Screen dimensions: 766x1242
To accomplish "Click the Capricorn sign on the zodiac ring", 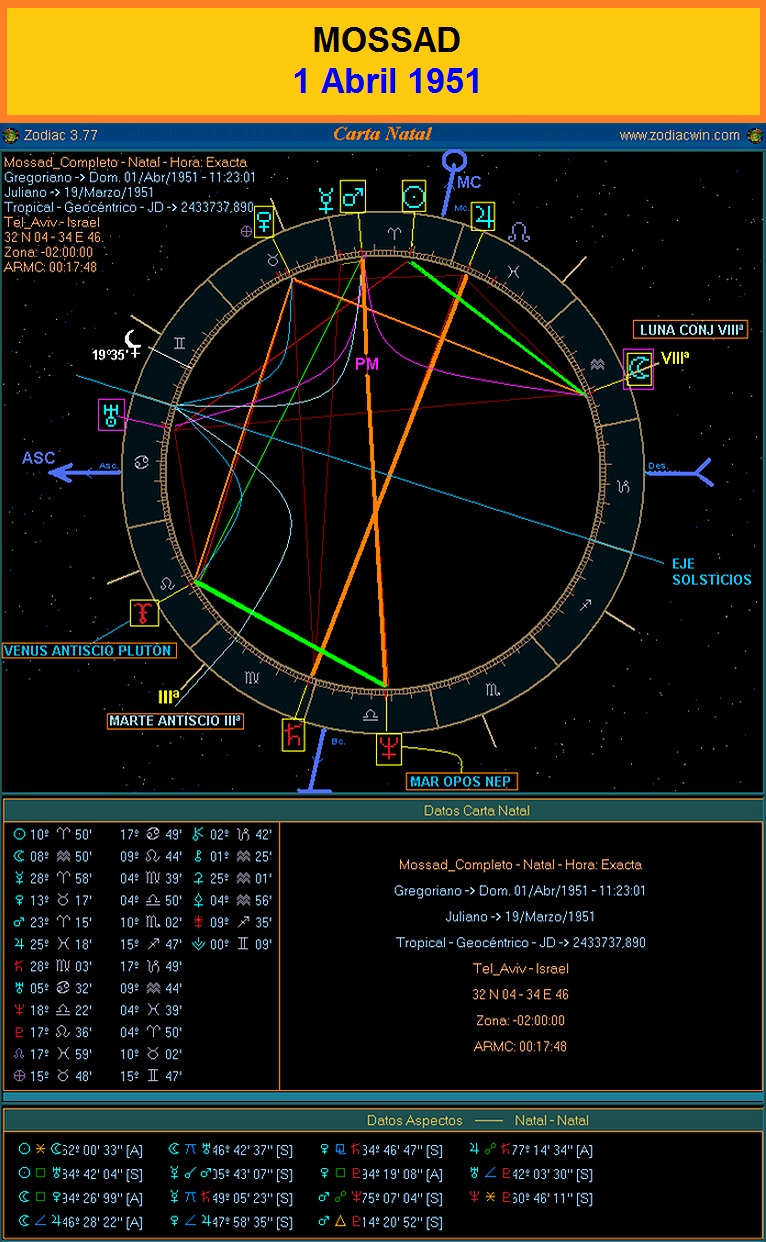I will coord(623,486).
